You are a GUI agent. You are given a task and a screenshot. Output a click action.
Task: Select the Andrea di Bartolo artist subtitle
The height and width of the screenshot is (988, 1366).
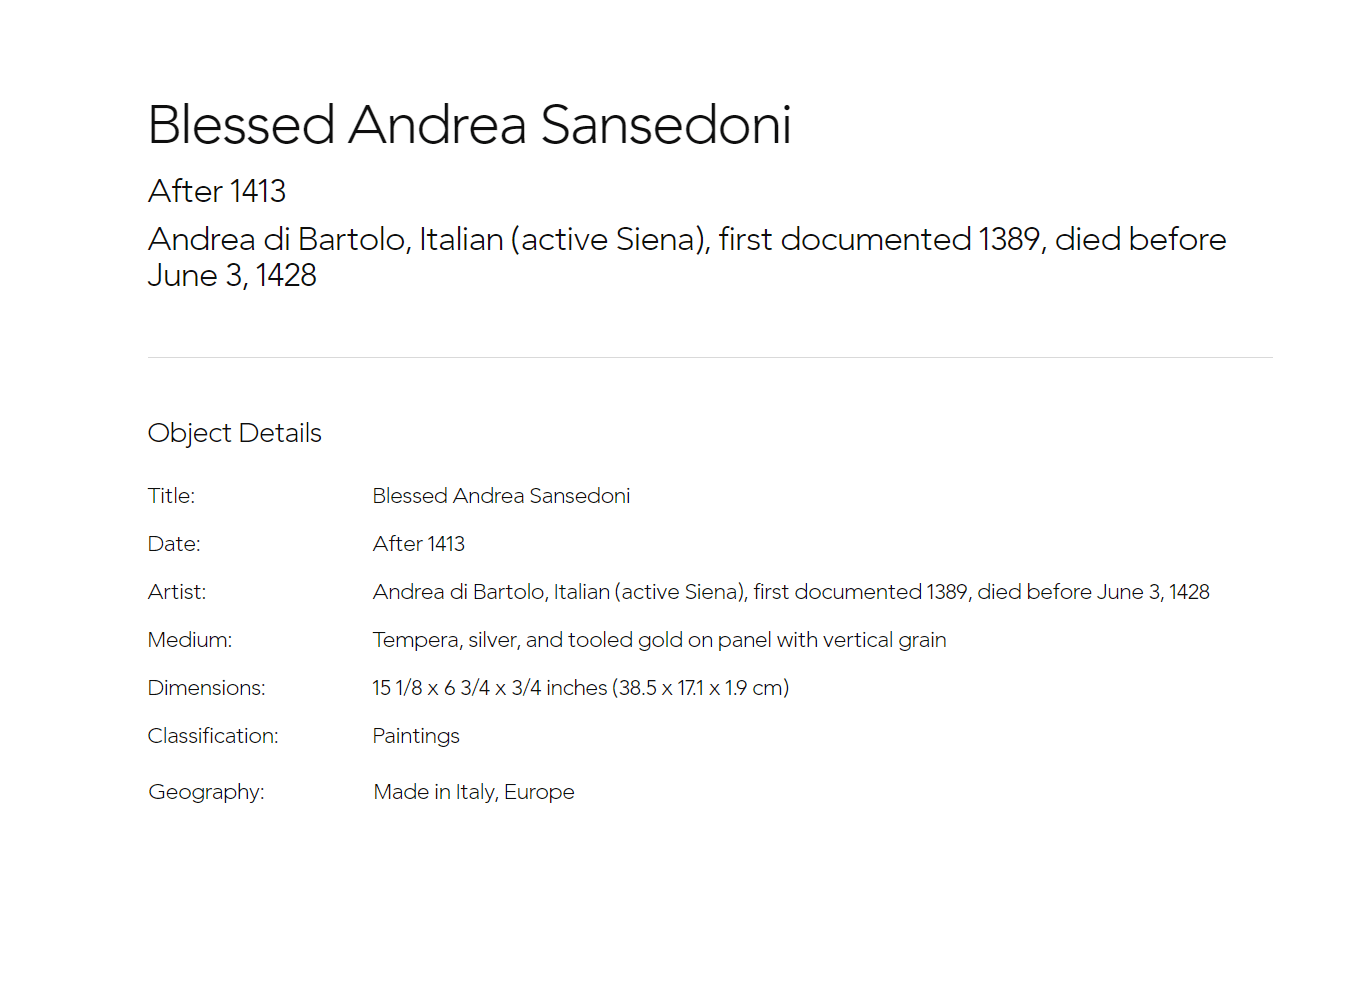tap(687, 257)
